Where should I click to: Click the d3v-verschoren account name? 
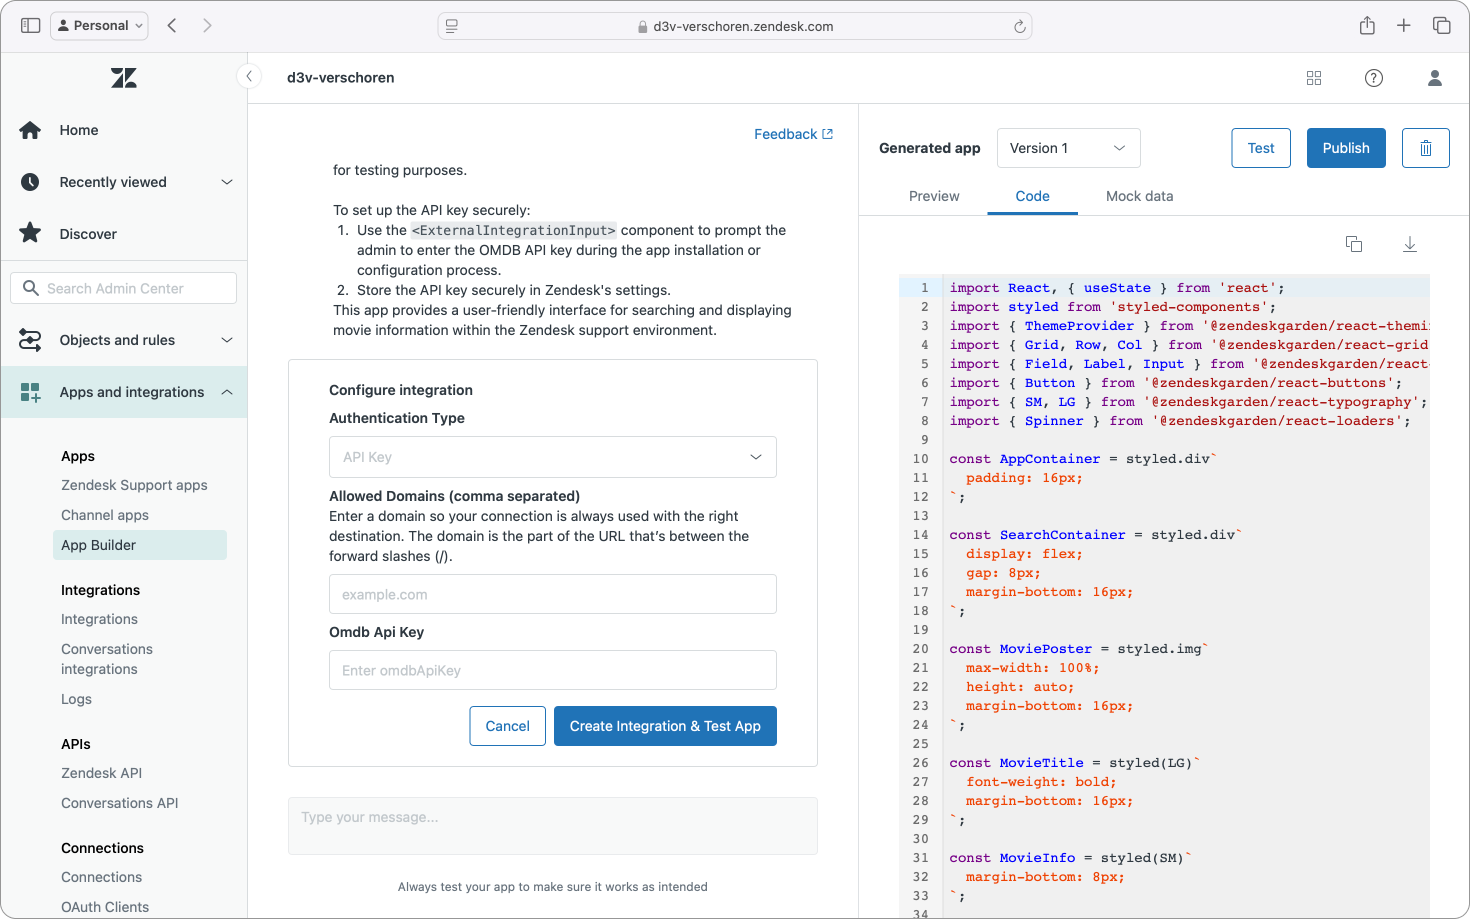340,78
